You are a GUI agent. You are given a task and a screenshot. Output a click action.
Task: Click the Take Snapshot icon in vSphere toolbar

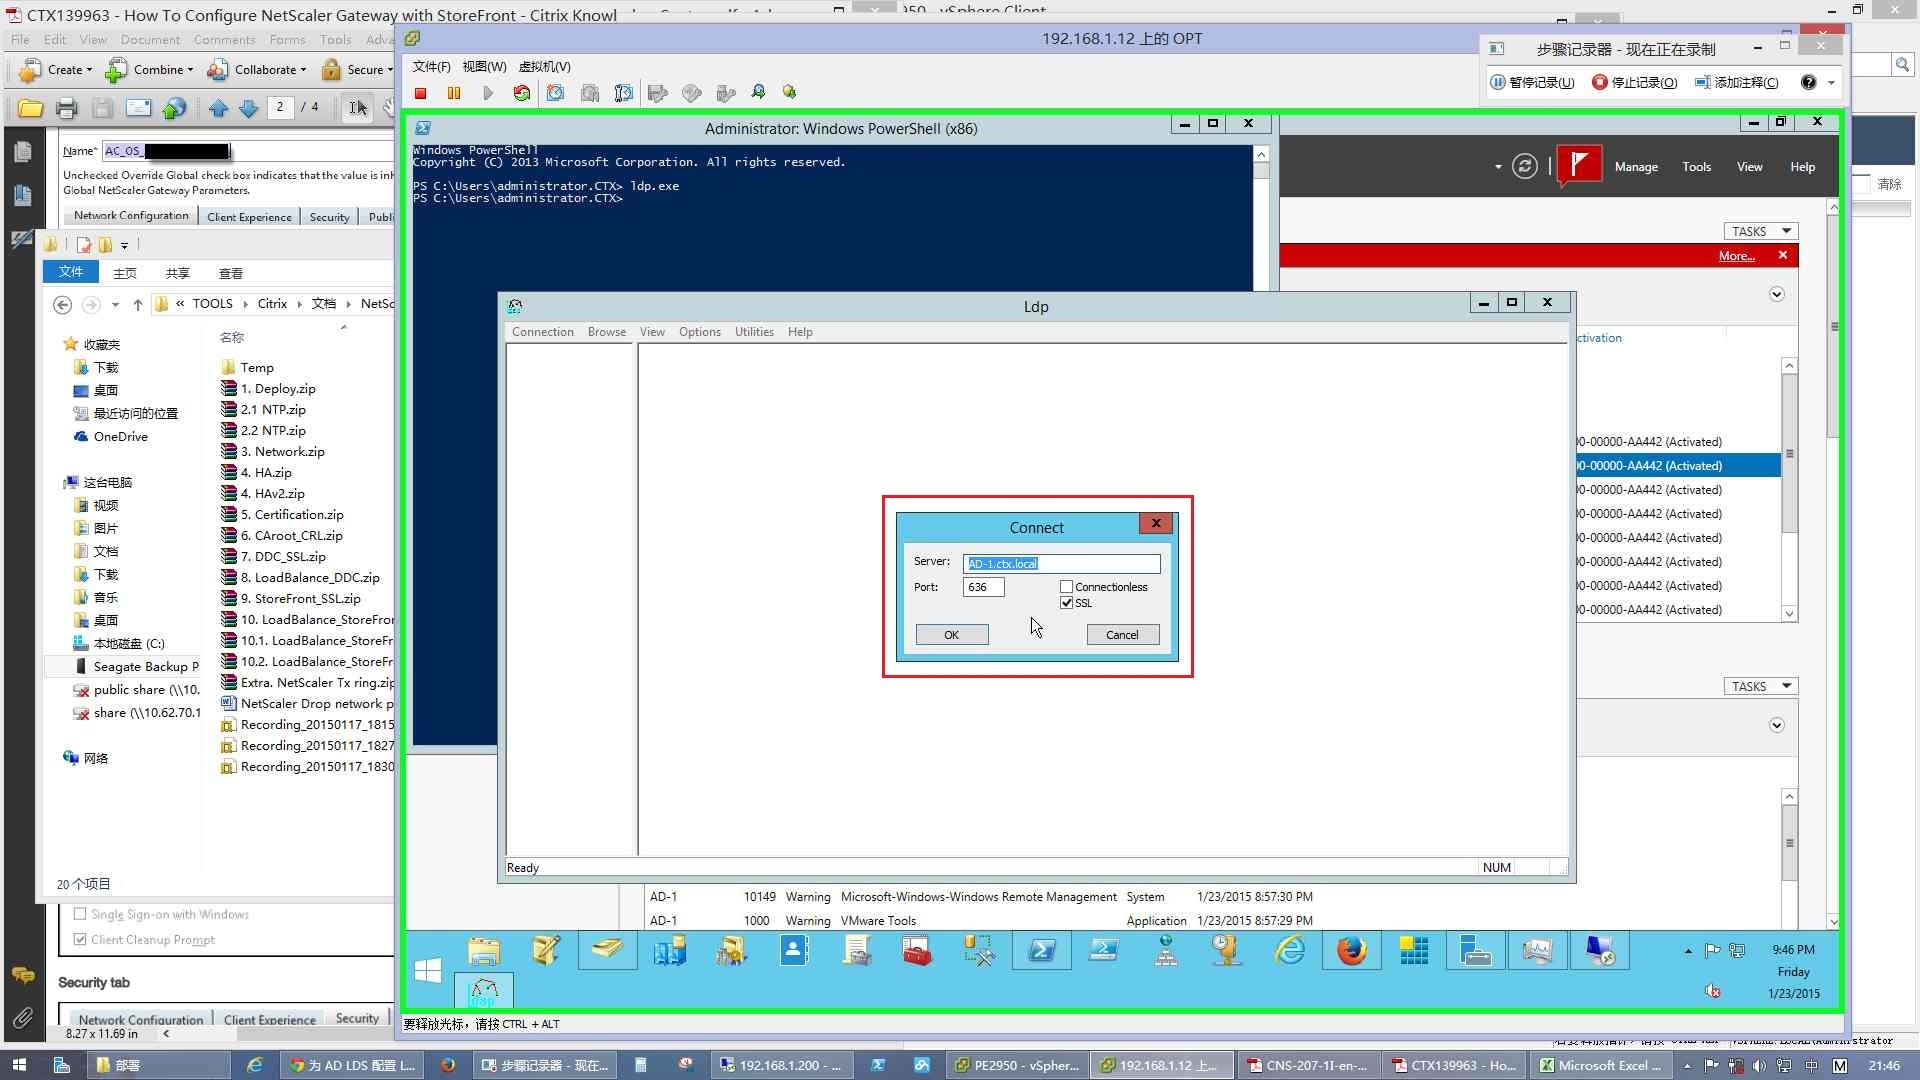(x=555, y=93)
